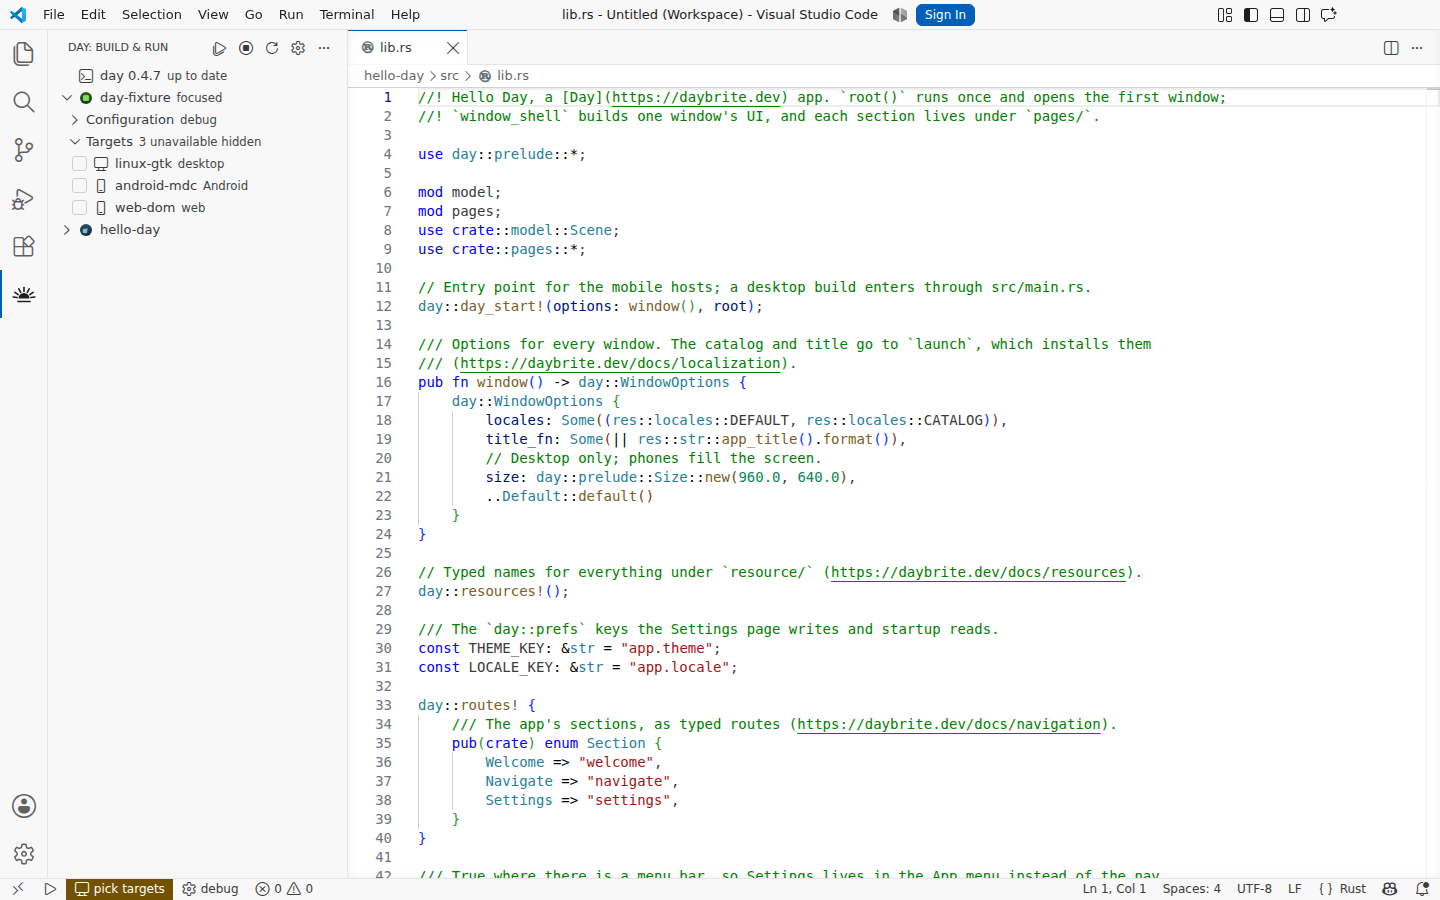The height and width of the screenshot is (900, 1440).
Task: Click src in the breadcrumb
Action: coord(450,76)
